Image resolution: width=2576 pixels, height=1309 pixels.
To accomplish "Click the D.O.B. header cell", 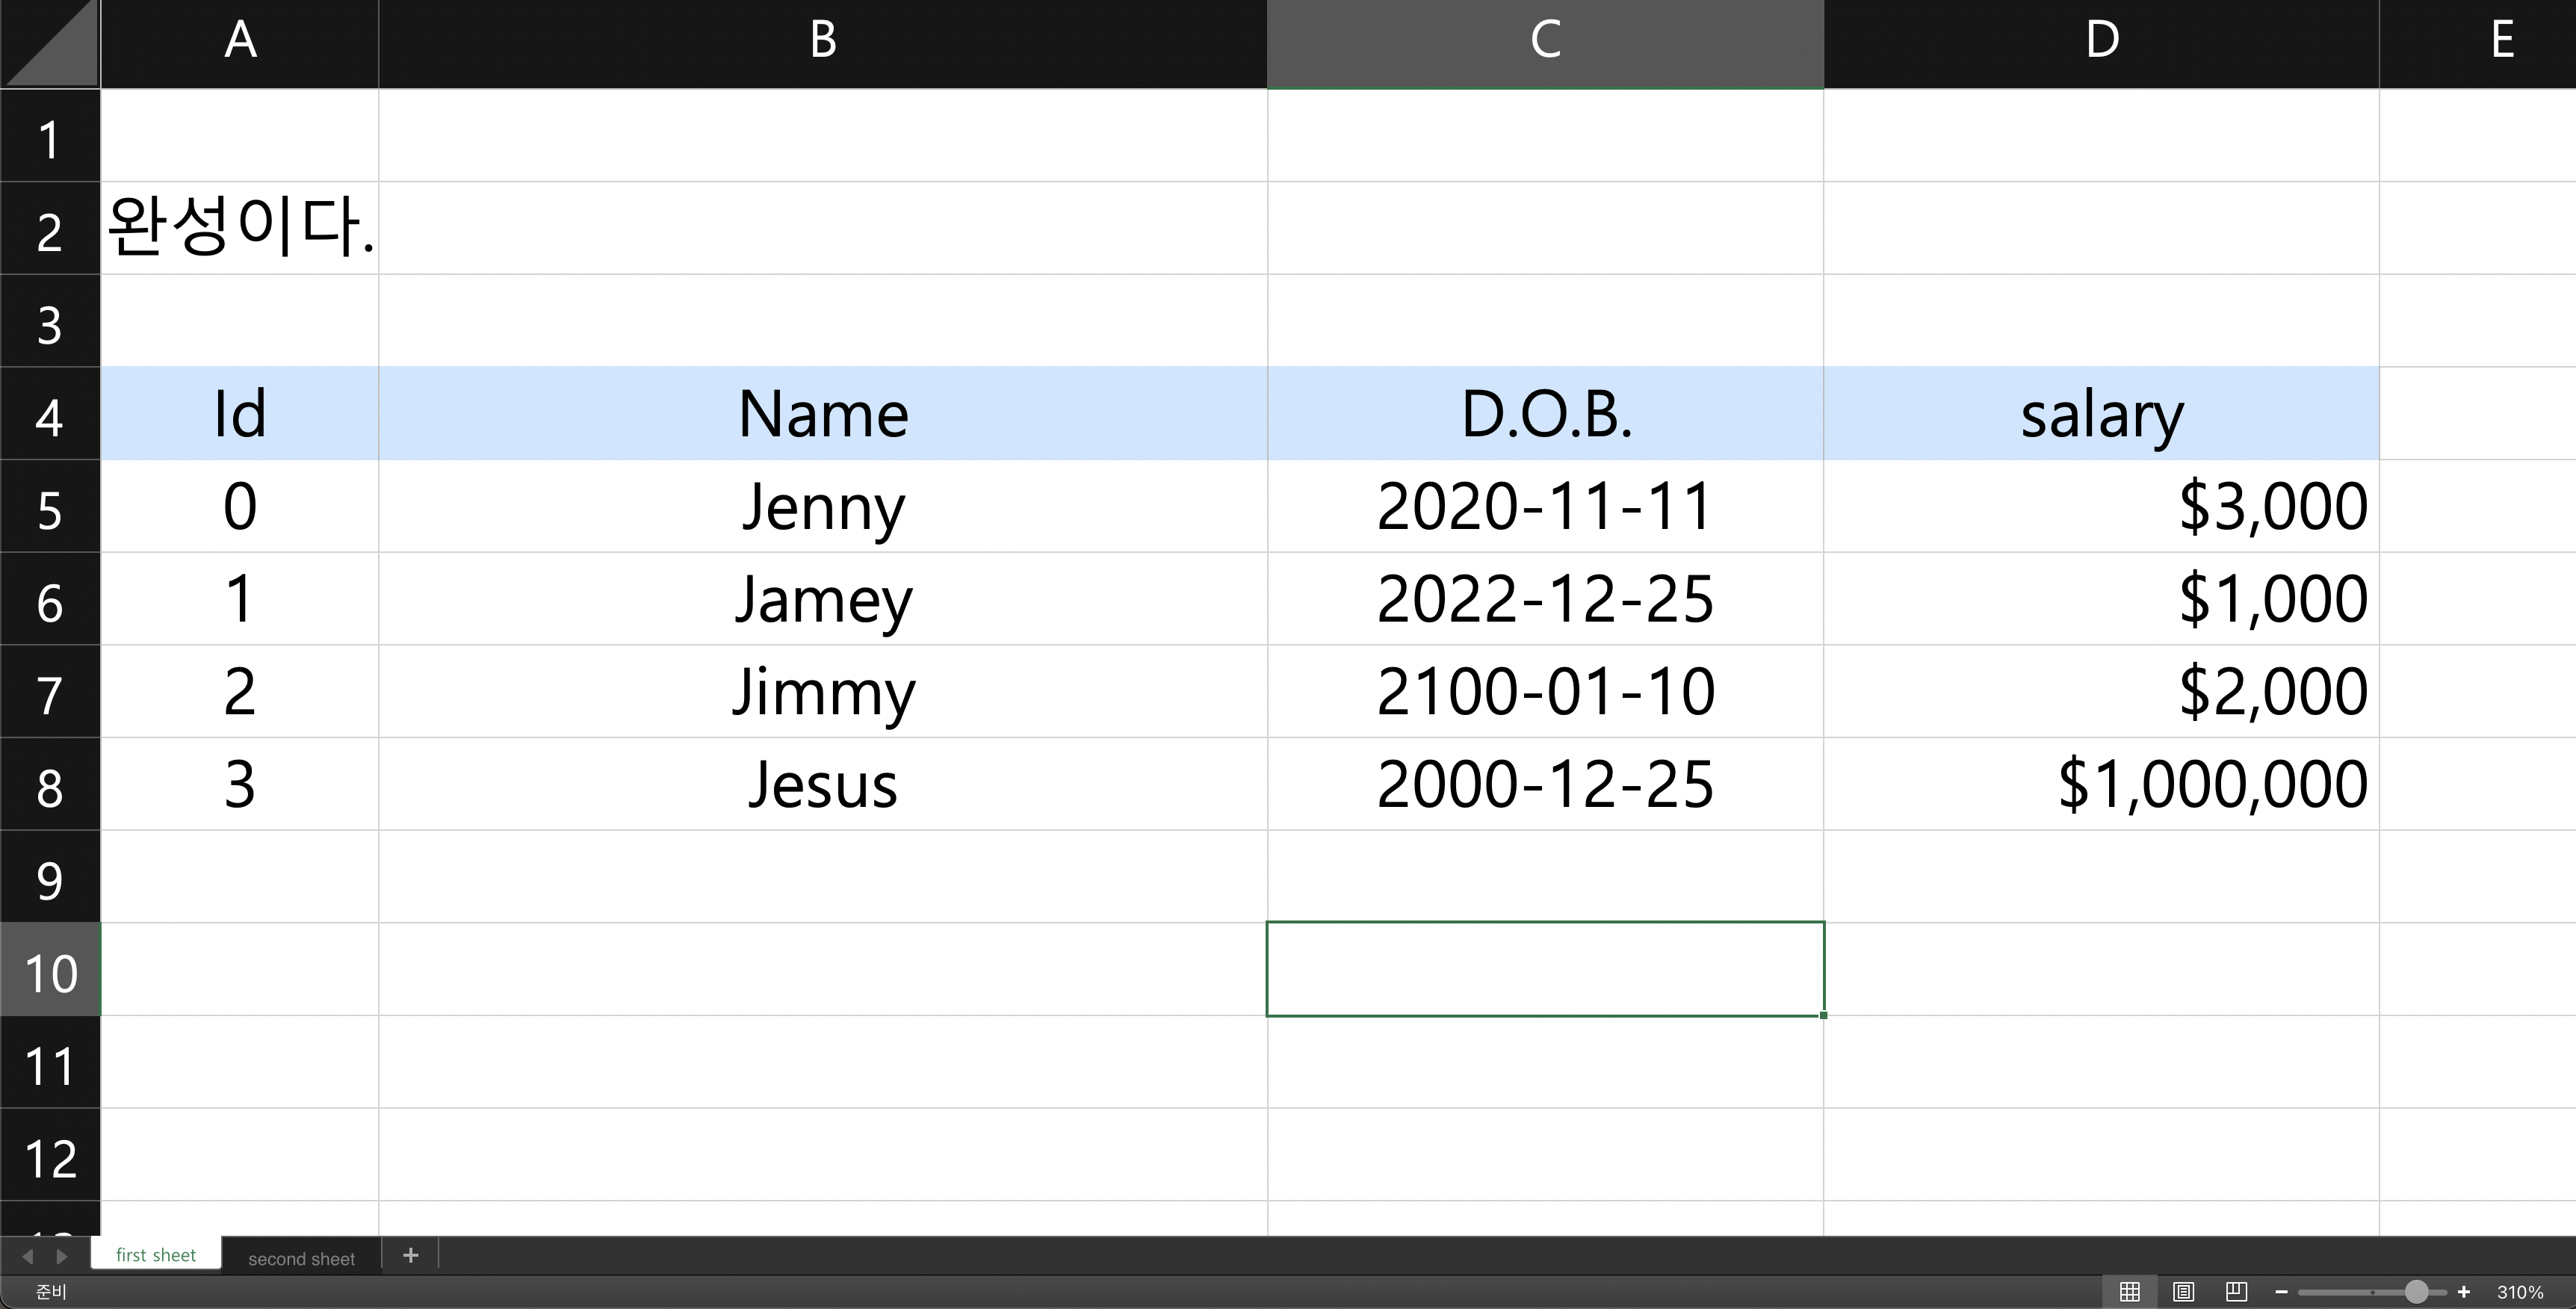I will tap(1545, 414).
